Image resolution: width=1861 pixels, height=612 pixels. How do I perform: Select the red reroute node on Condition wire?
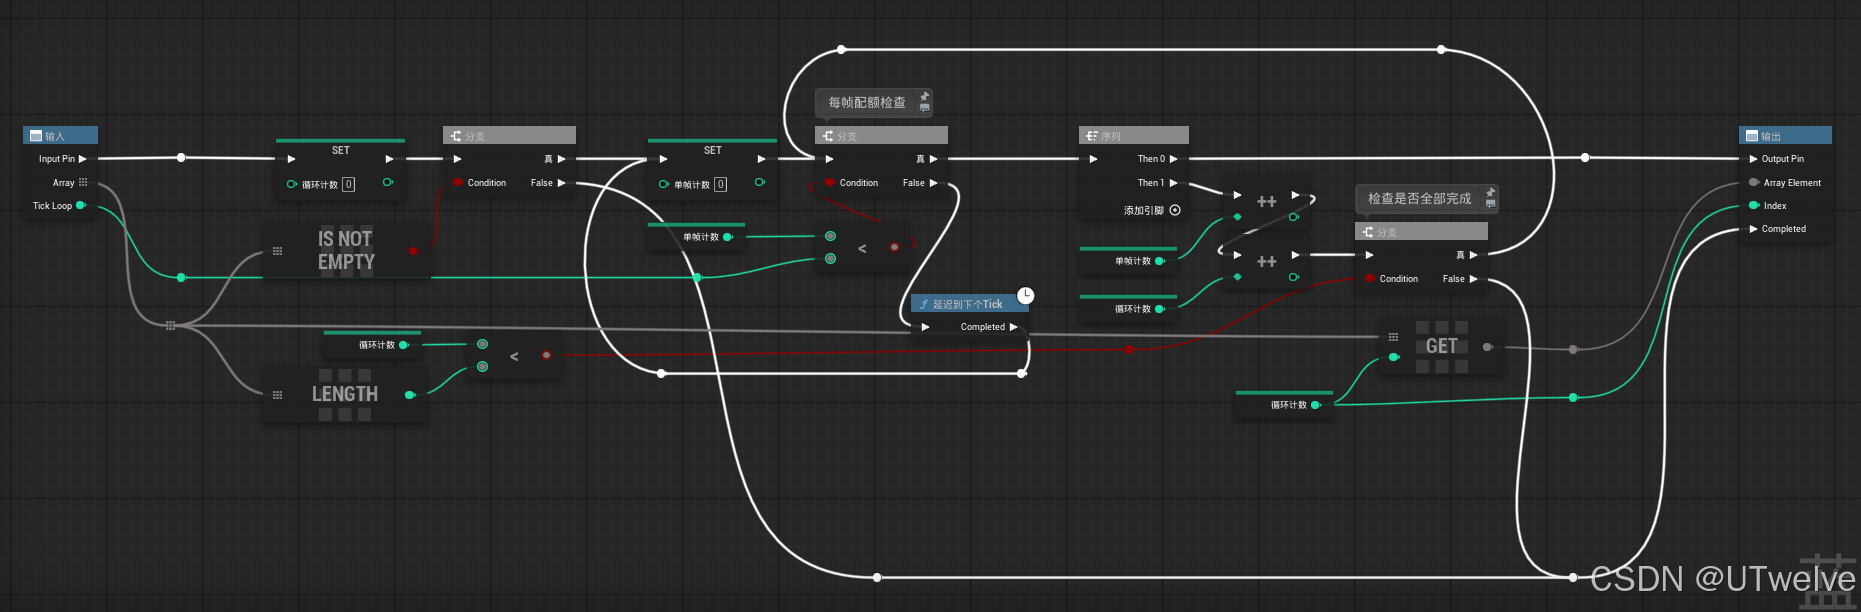click(x=1129, y=349)
